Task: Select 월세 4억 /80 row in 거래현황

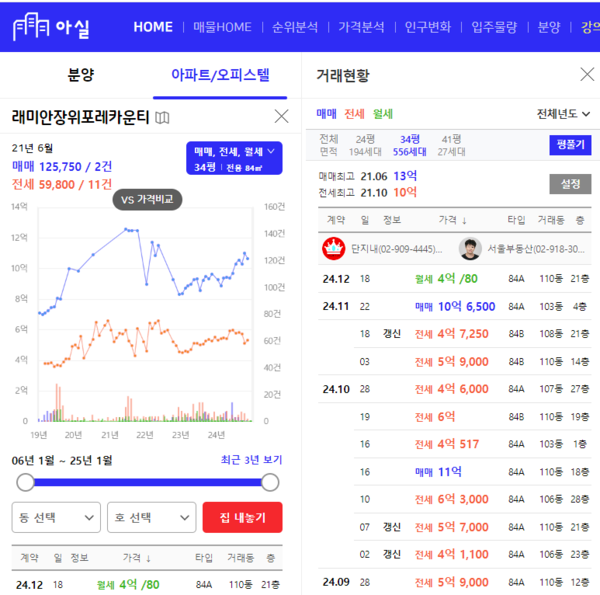Action: [x=455, y=279]
